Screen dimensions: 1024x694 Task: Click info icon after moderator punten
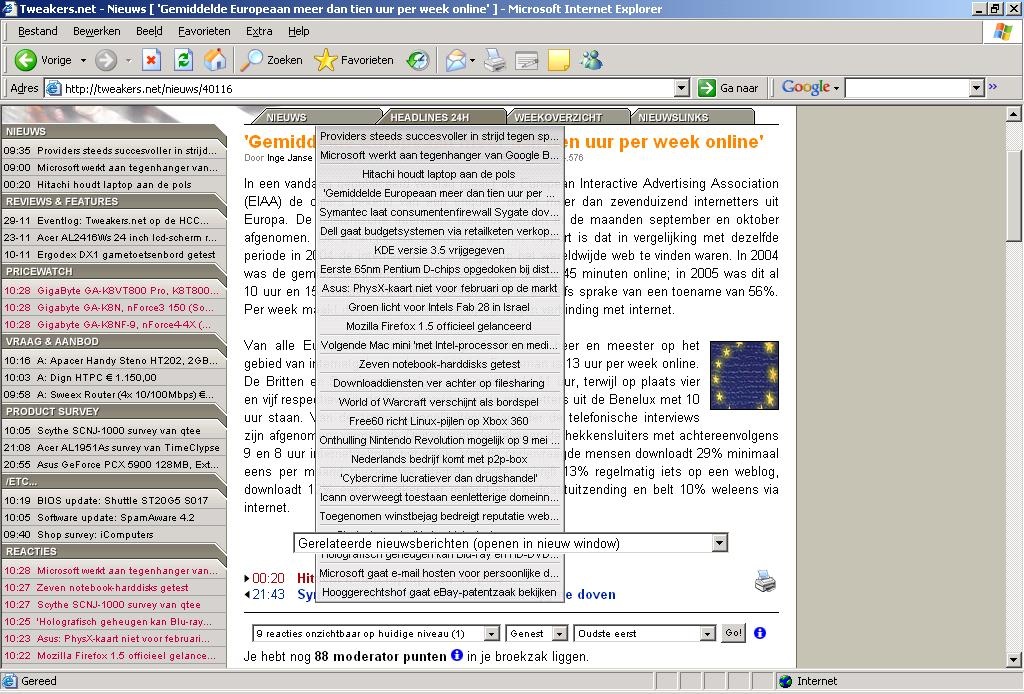point(456,655)
